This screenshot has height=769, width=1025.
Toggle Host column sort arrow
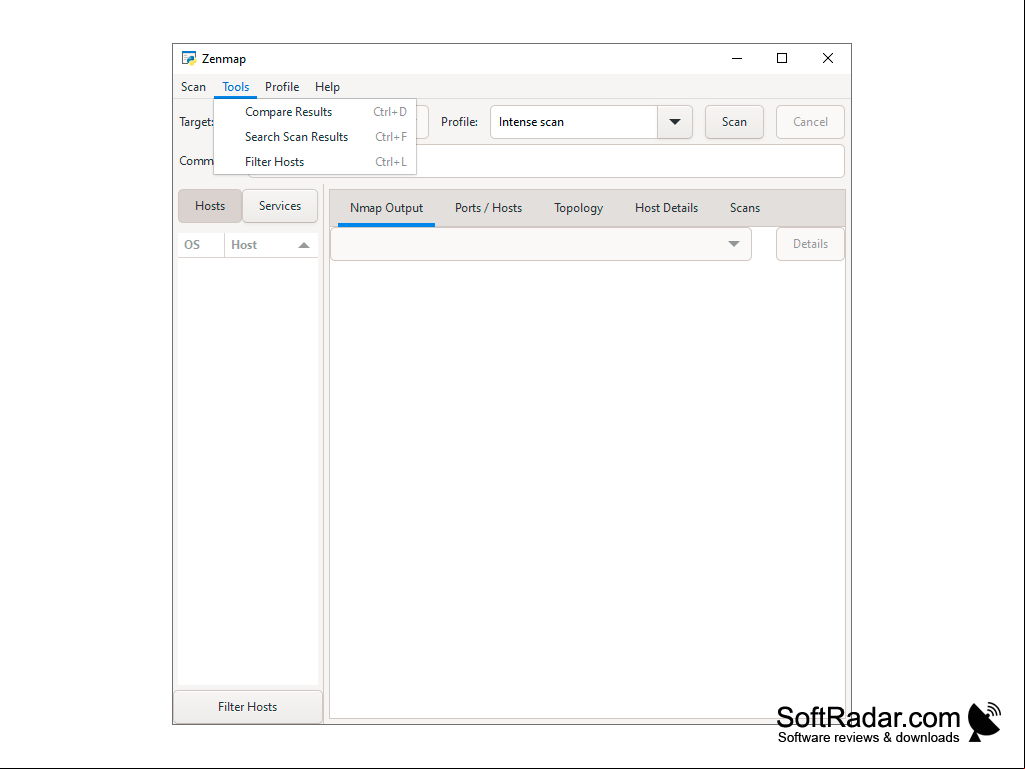[x=303, y=245]
